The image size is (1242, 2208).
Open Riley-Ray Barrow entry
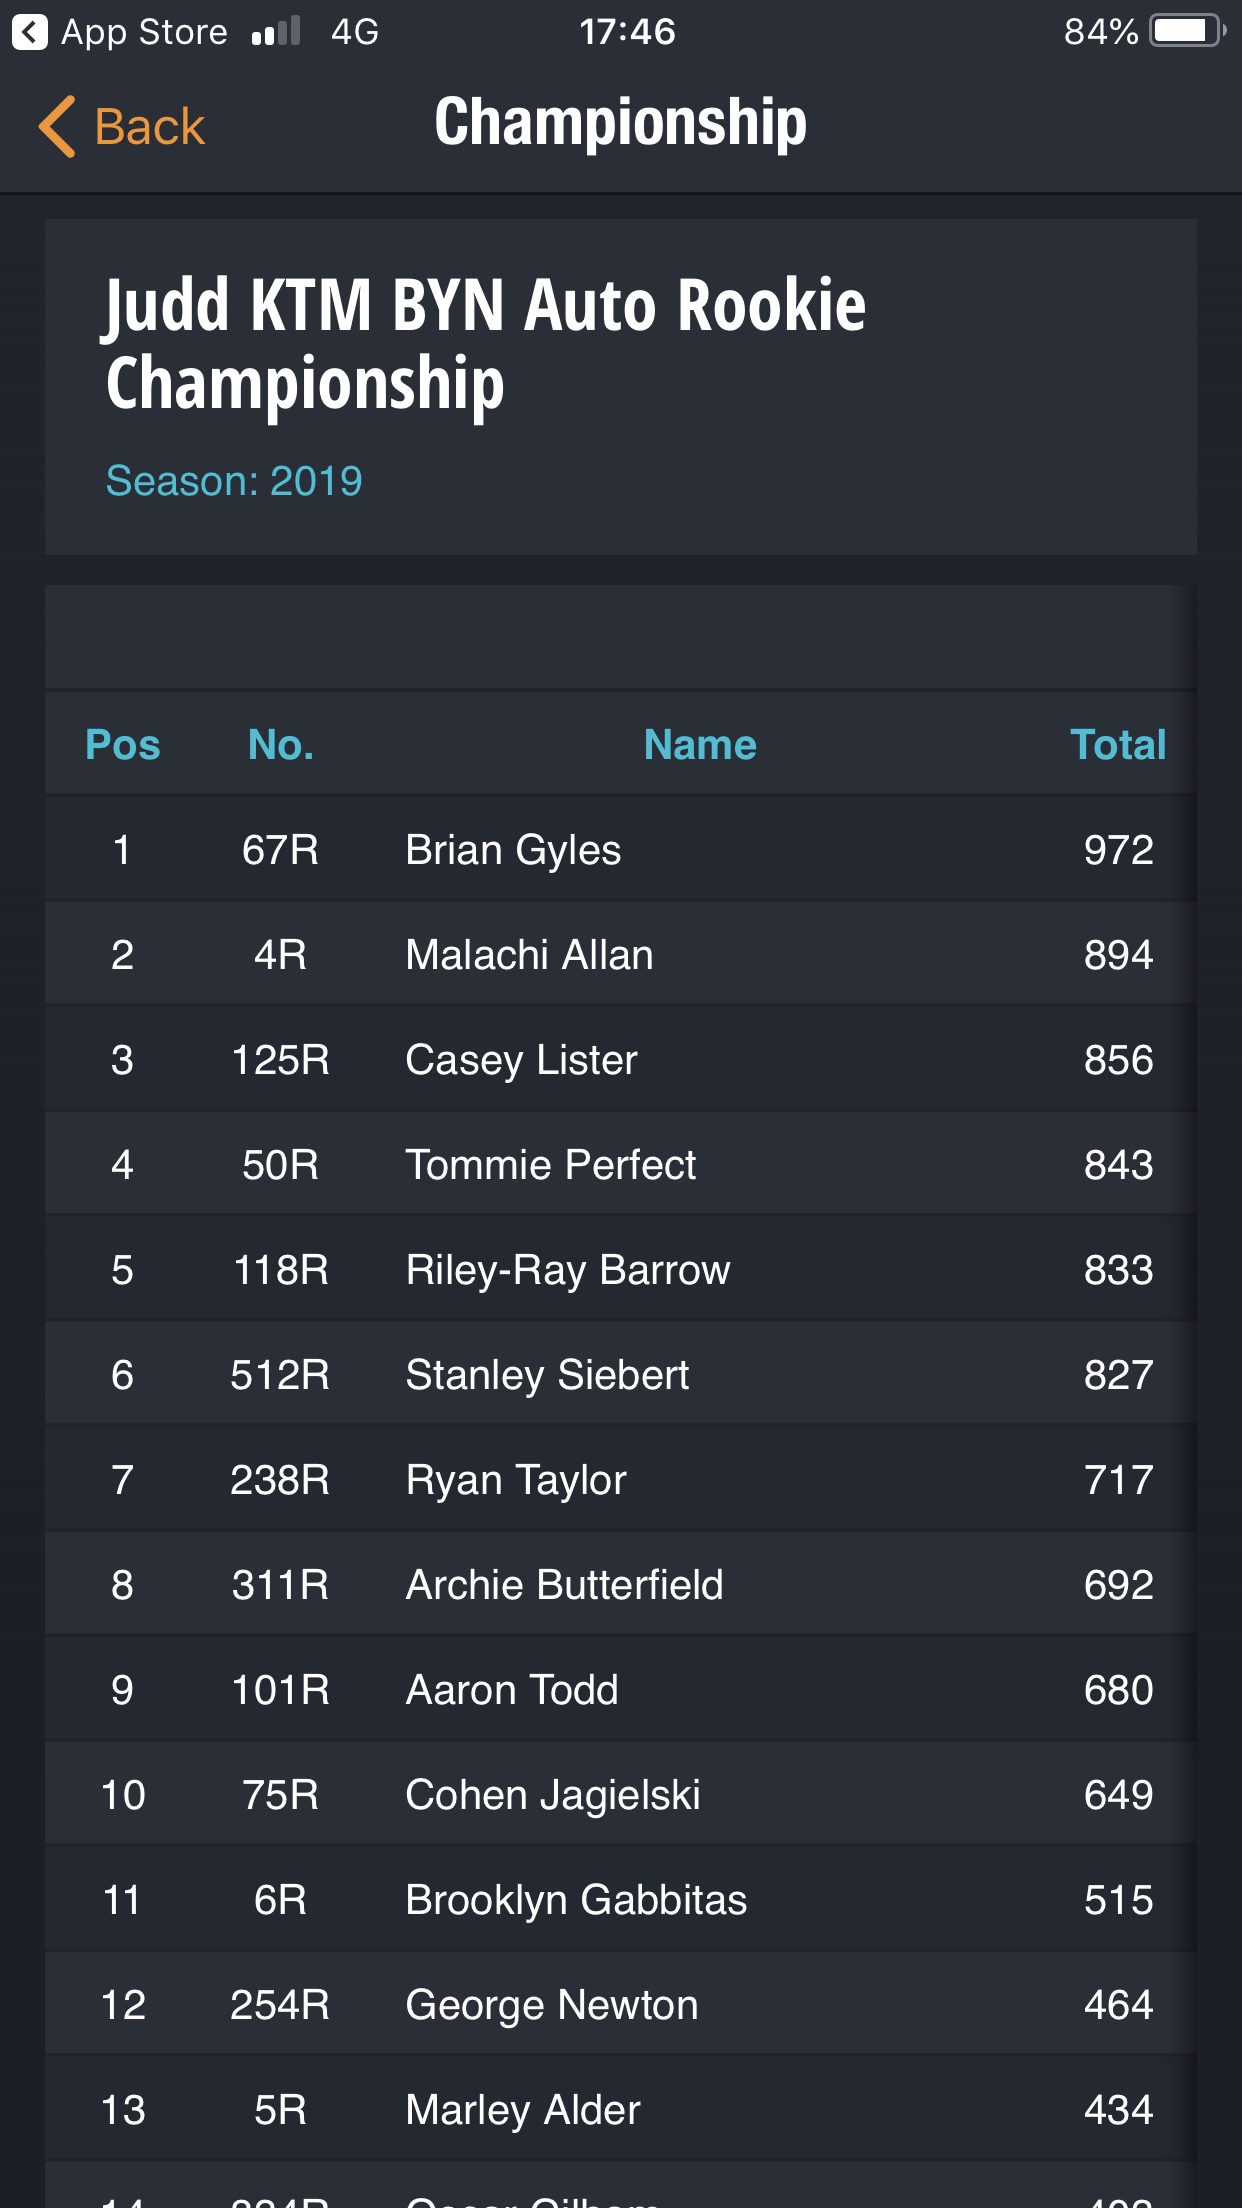click(x=620, y=1270)
